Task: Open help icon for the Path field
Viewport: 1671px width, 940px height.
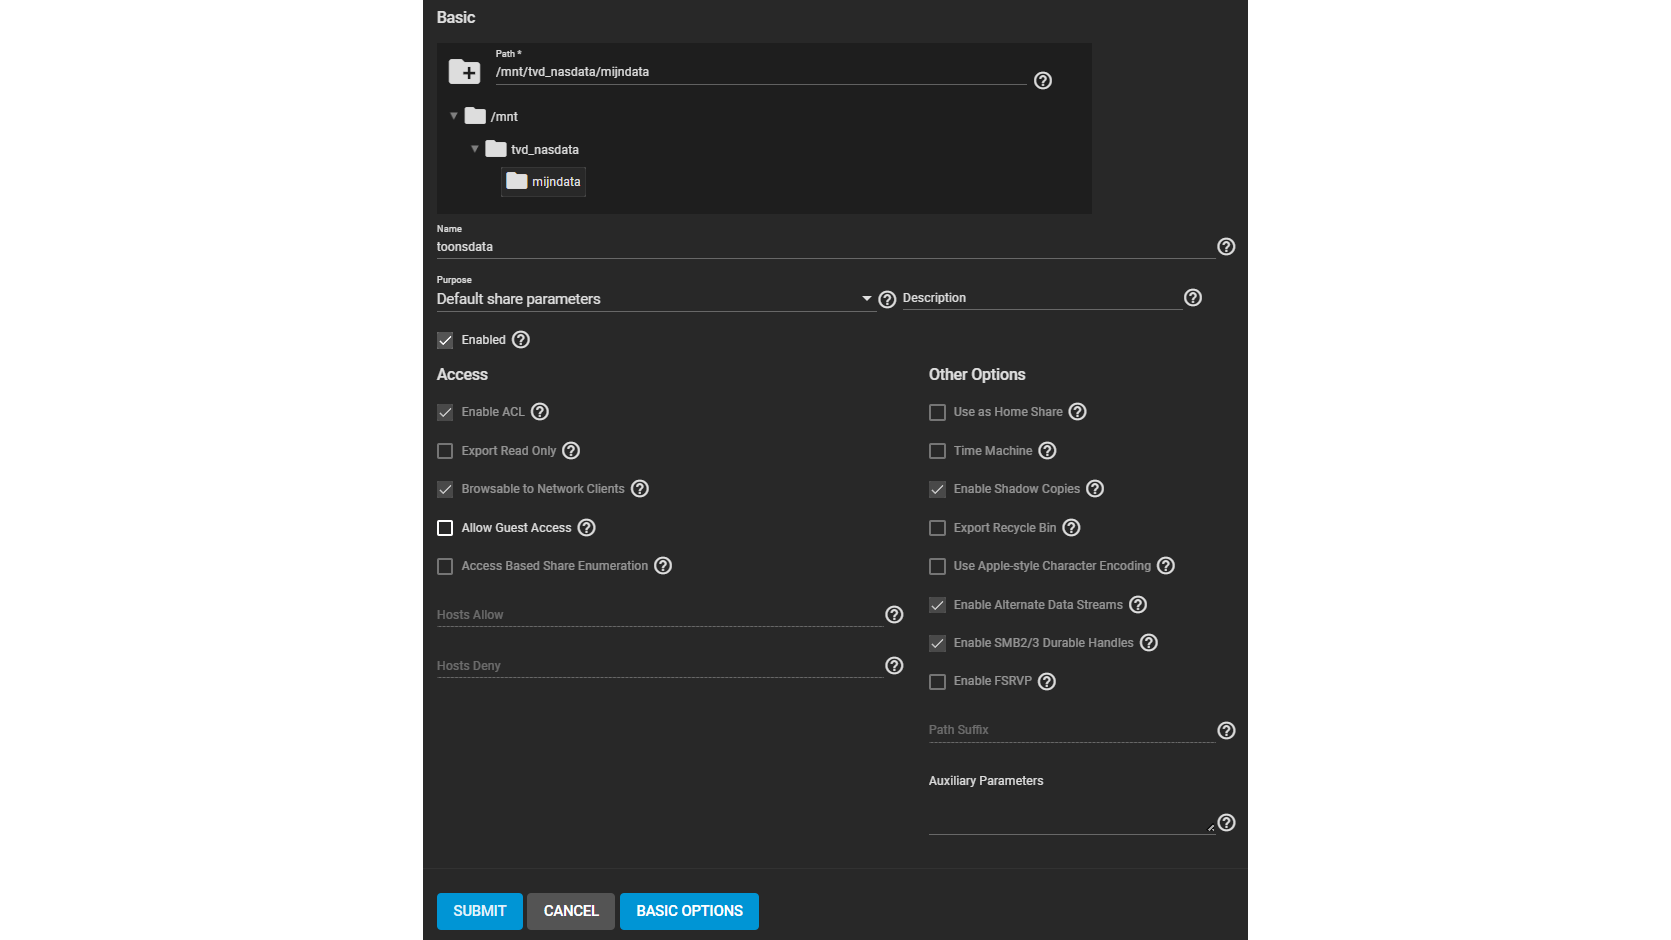Action: coord(1042,81)
